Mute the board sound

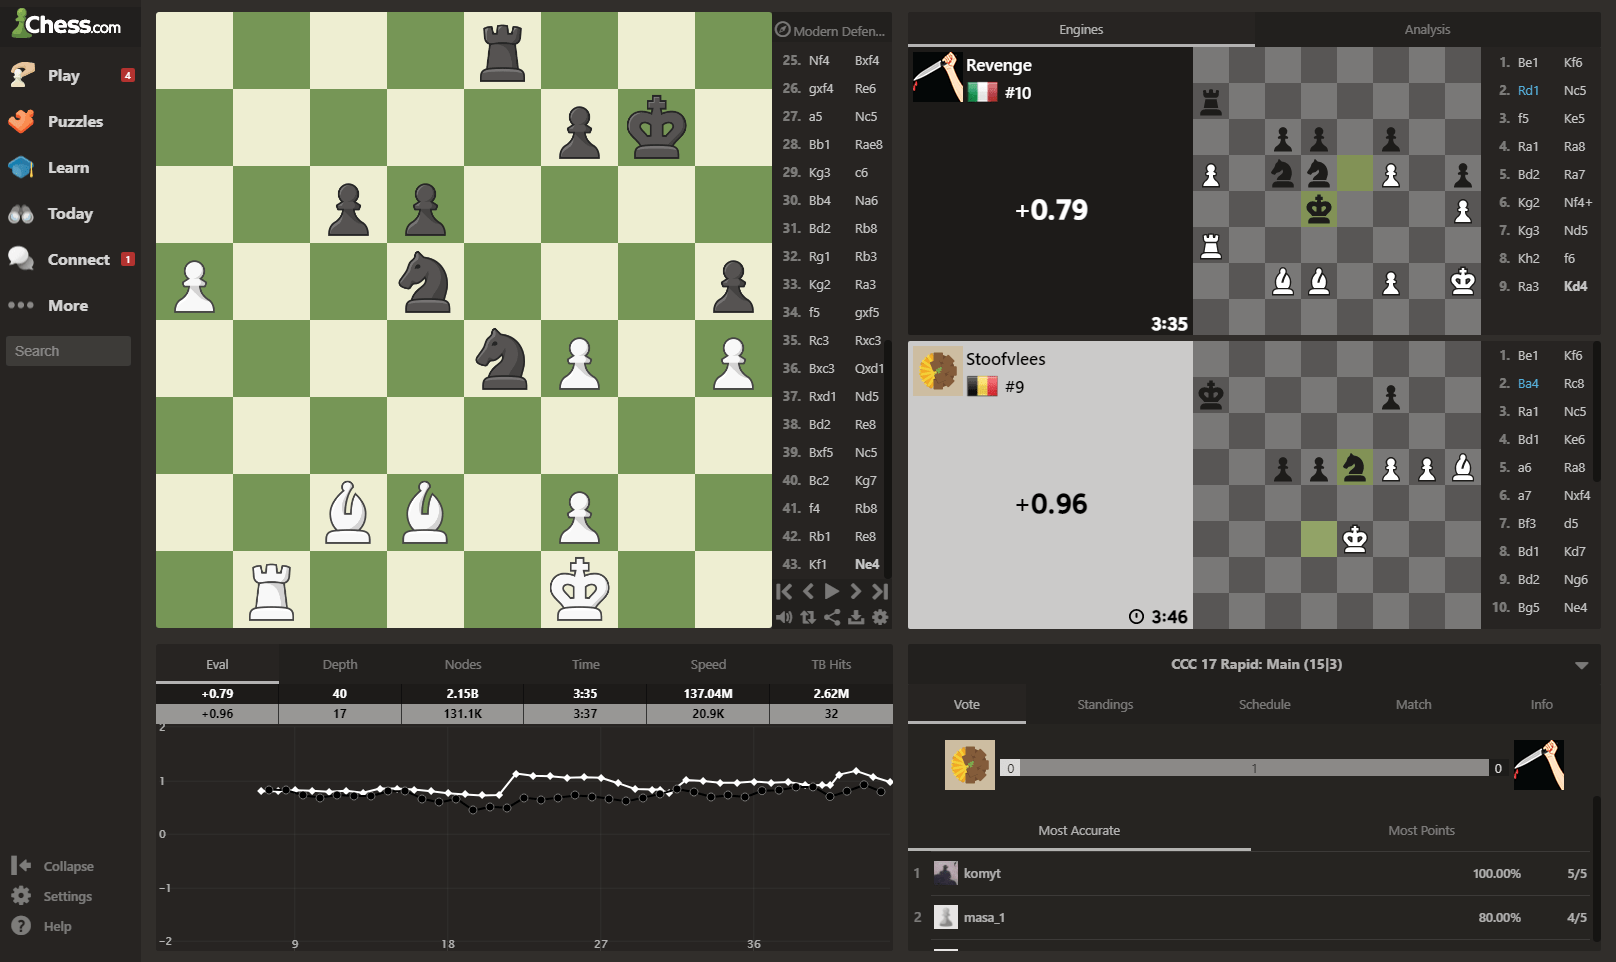click(x=784, y=618)
